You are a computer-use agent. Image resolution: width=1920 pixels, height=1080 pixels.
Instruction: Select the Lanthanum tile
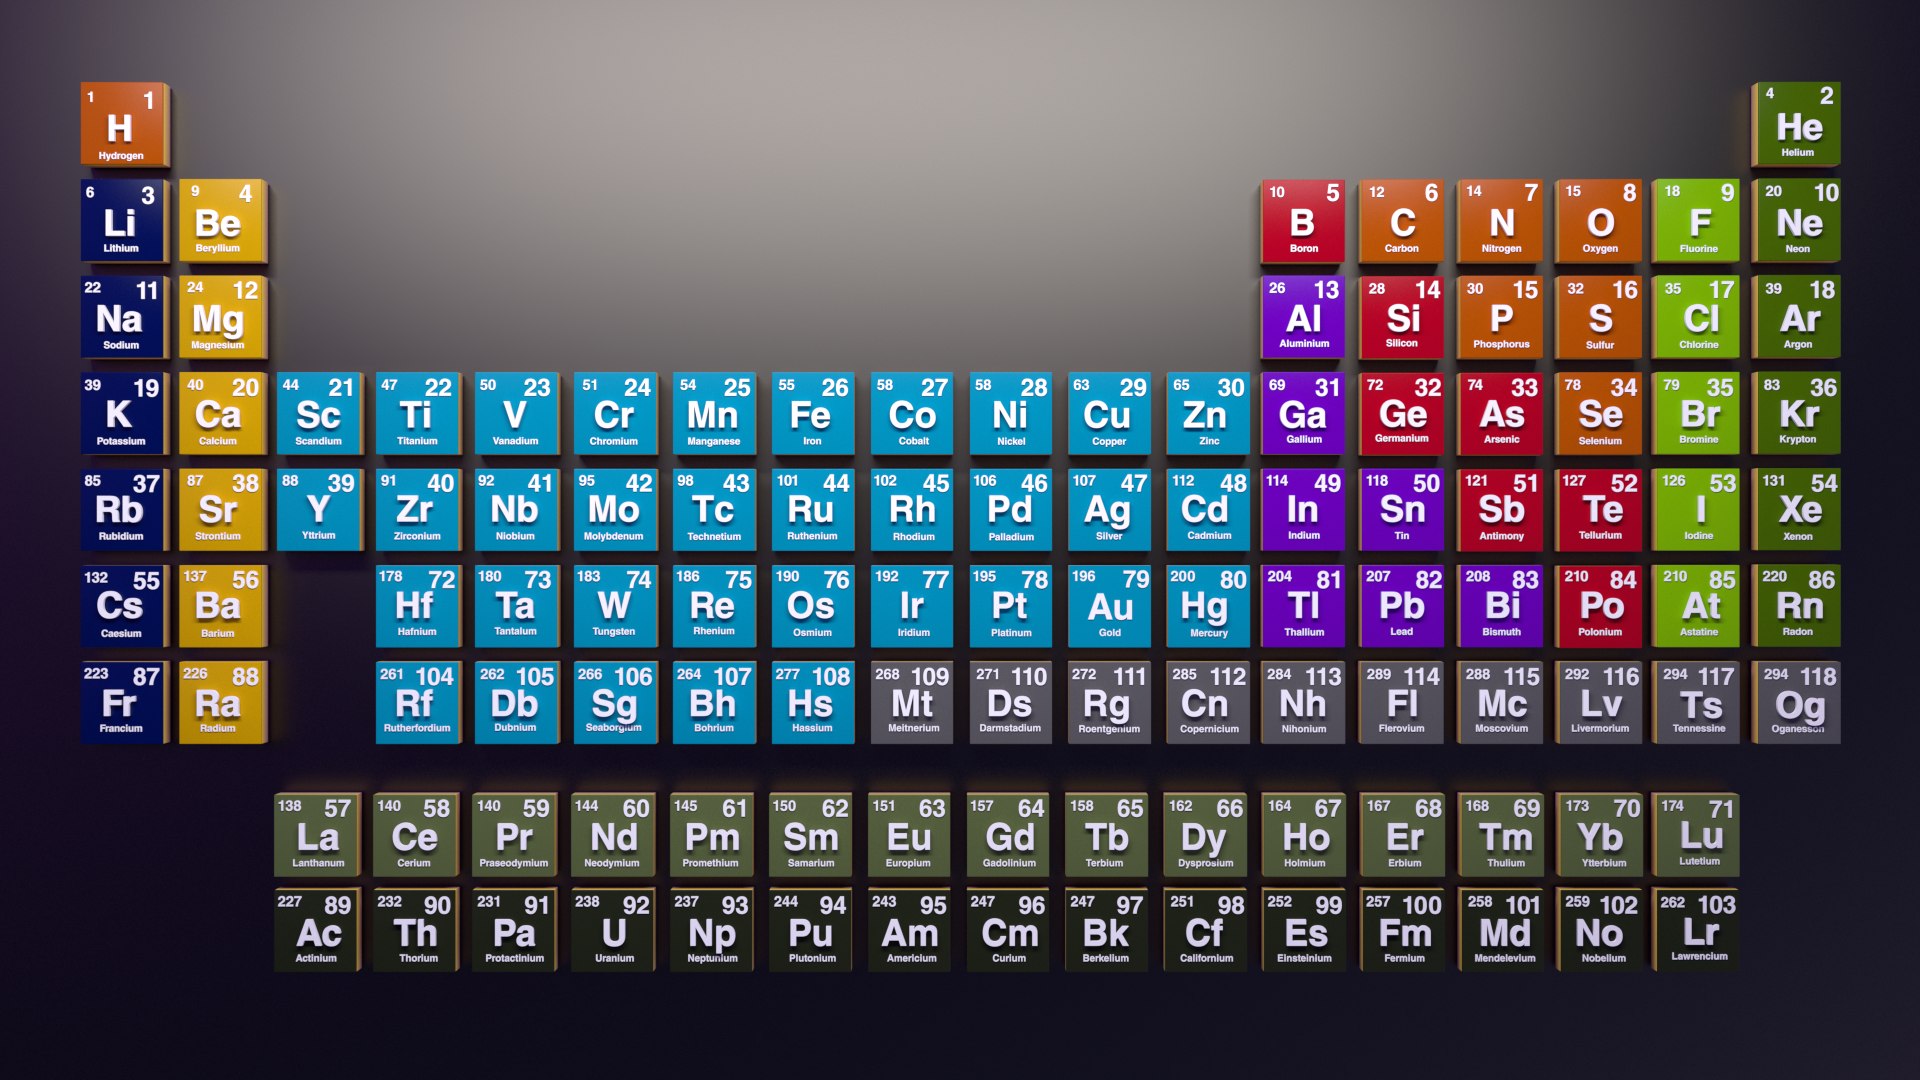click(317, 835)
